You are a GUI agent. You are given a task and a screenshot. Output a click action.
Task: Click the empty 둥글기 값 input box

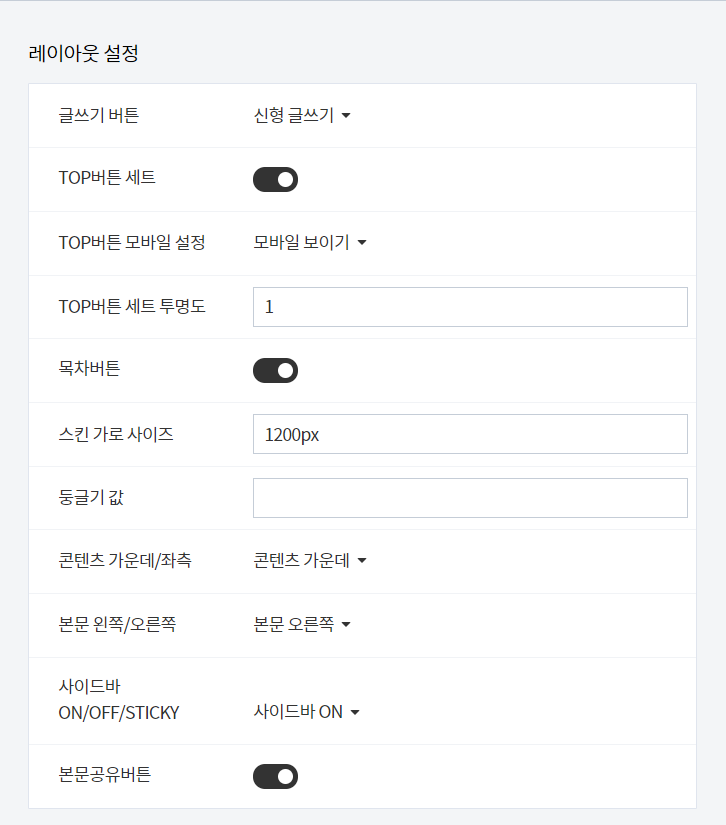tap(470, 498)
